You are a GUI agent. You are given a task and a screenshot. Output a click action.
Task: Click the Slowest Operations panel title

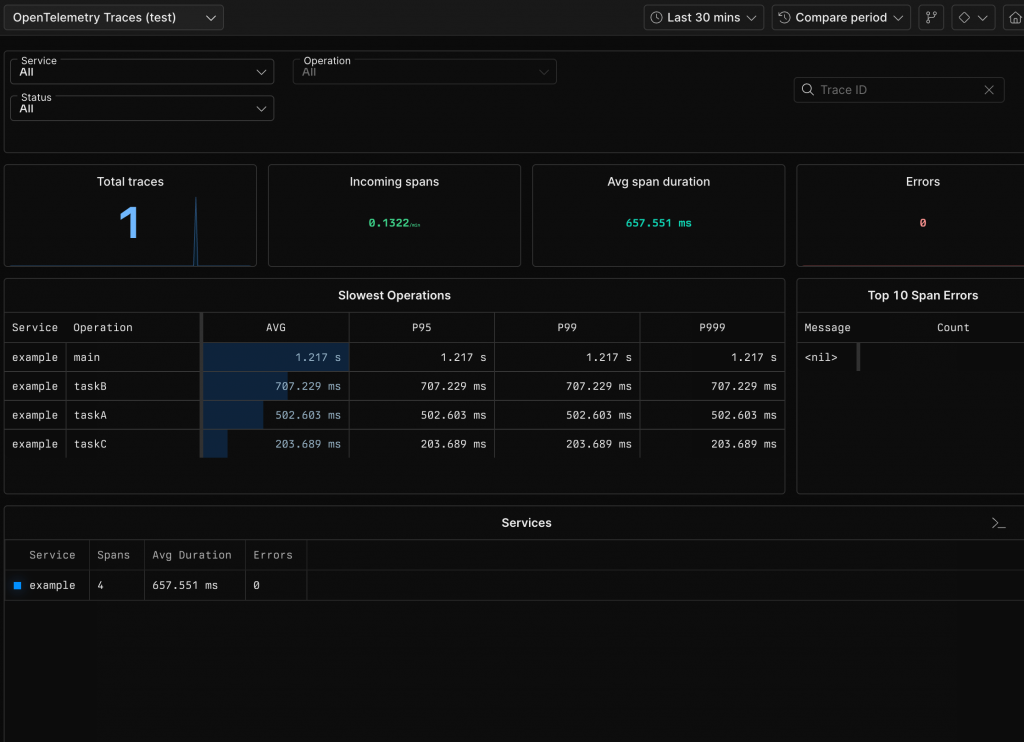click(x=394, y=295)
